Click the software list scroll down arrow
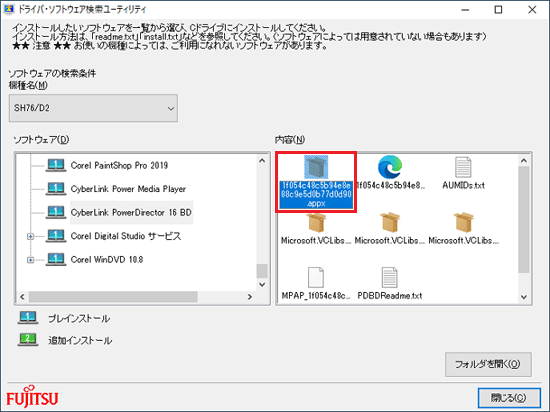Image resolution: width=550 pixels, height=412 pixels. [x=262, y=284]
